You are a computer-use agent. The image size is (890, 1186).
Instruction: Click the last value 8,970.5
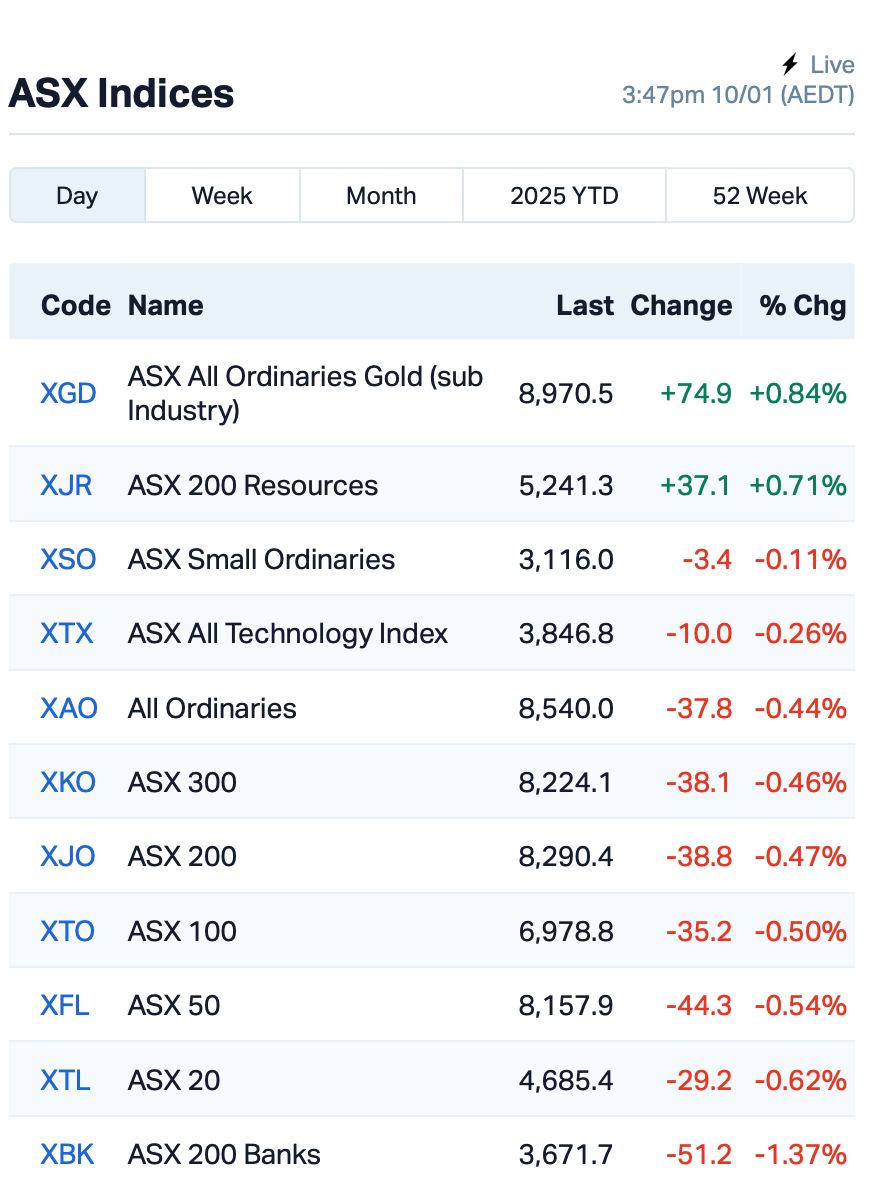pyautogui.click(x=566, y=393)
